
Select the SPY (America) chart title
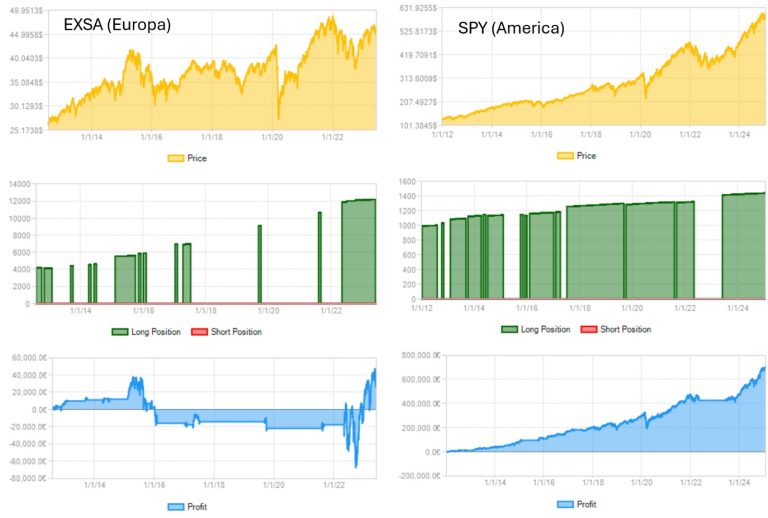coord(511,28)
